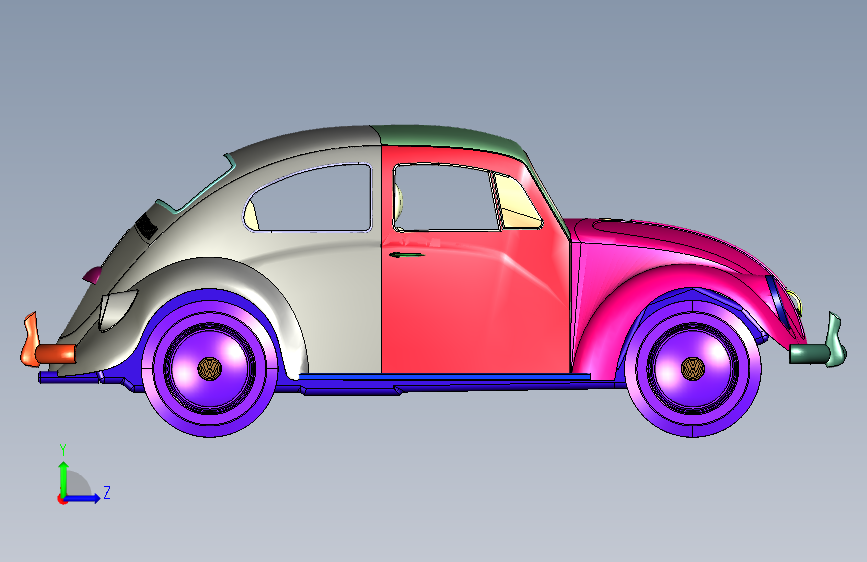Click the dark green front bumper bar
Image resolution: width=867 pixels, height=562 pixels.
pos(808,354)
